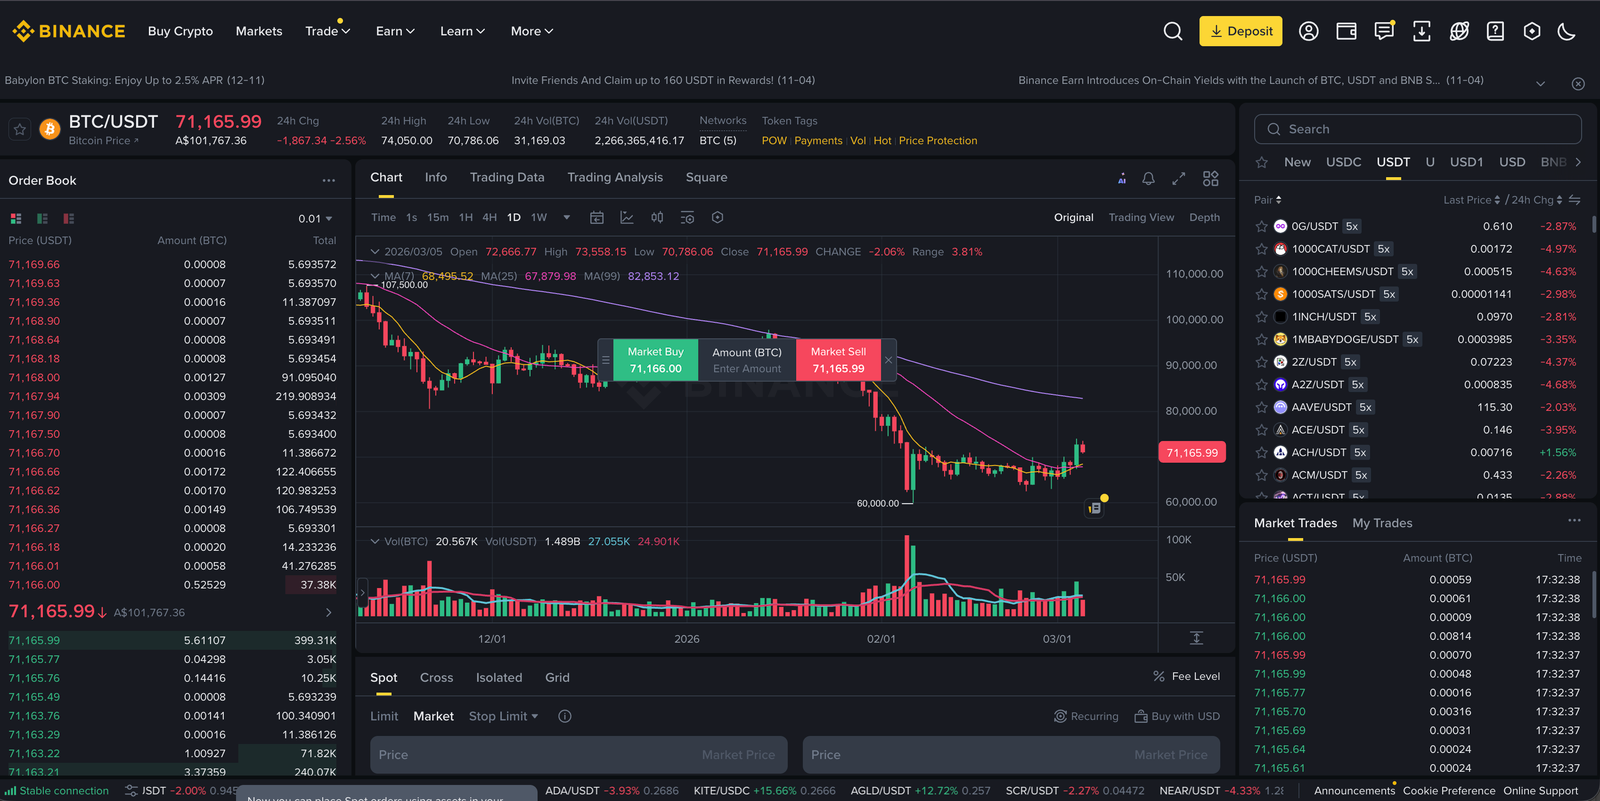Open the hexagon chart settings icon
This screenshot has height=801, width=1600.
717,217
